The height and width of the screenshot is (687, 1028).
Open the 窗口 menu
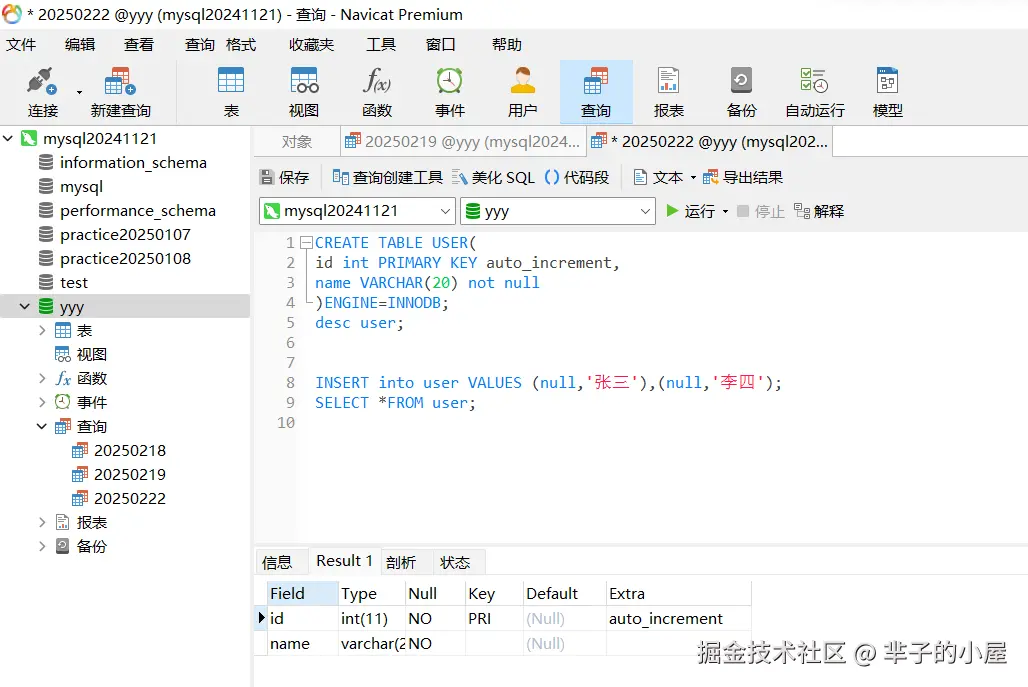(440, 45)
